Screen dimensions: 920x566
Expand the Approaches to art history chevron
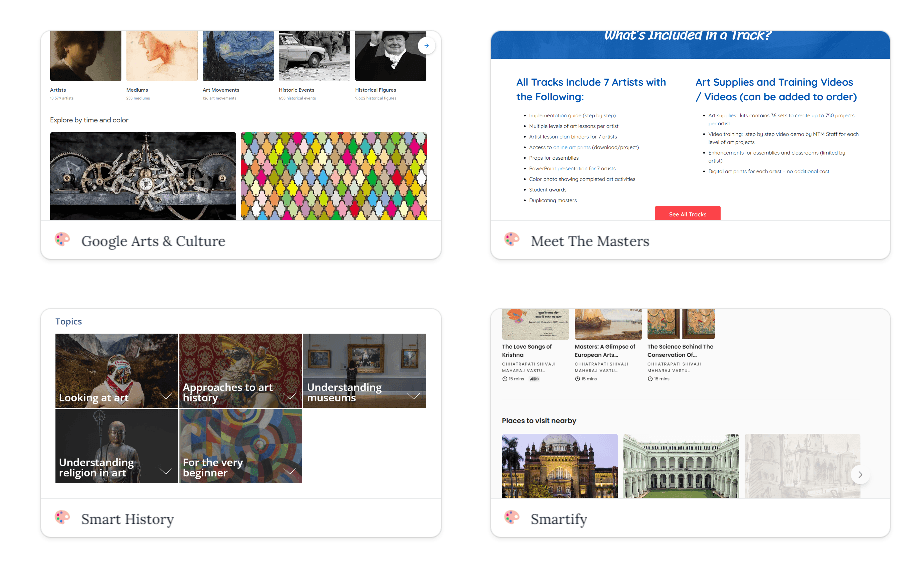291,397
